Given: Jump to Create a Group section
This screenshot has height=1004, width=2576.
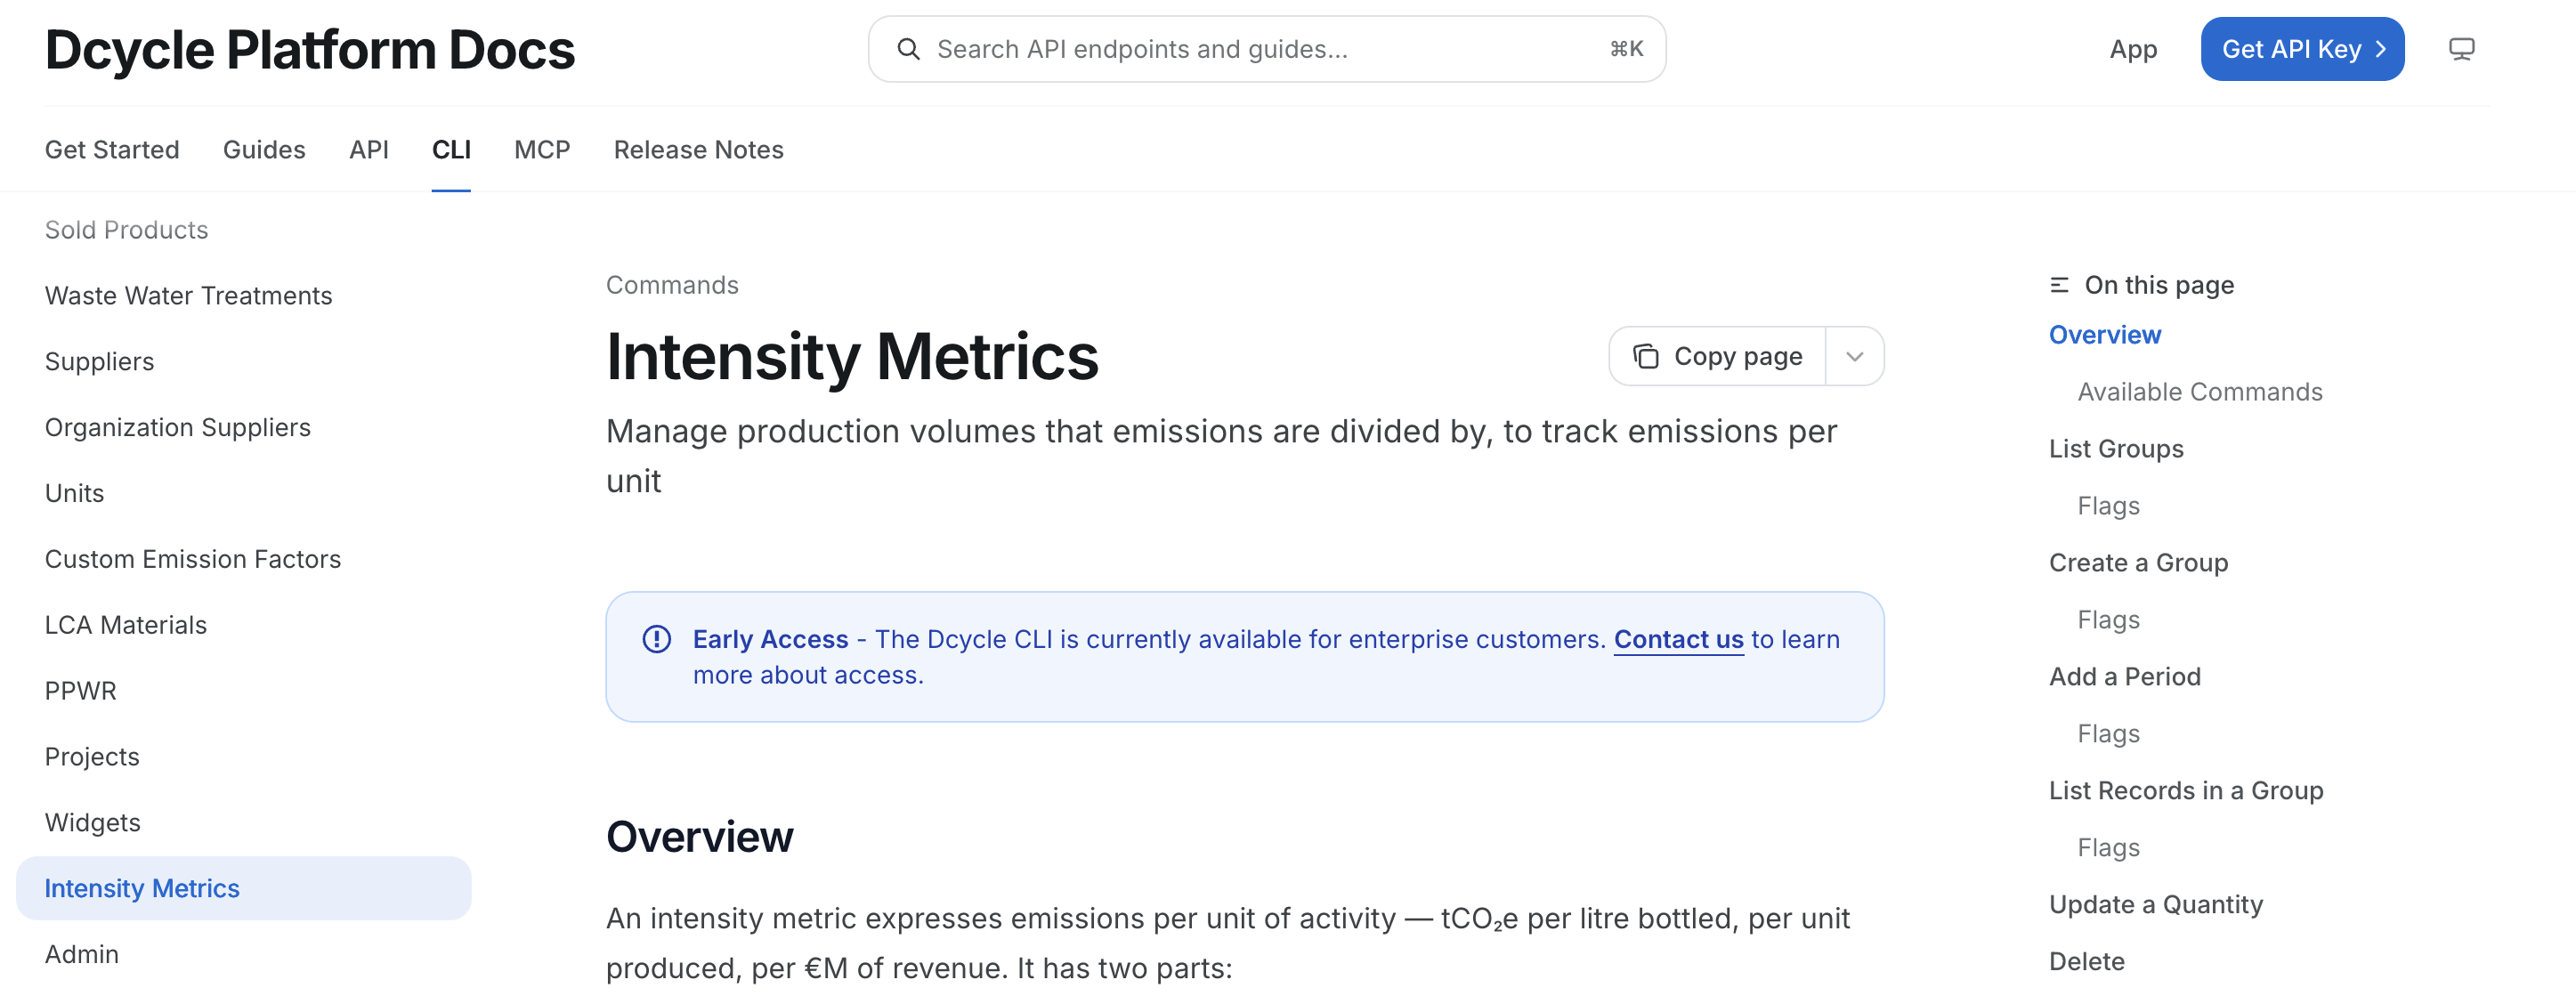Looking at the screenshot, I should tap(2138, 563).
